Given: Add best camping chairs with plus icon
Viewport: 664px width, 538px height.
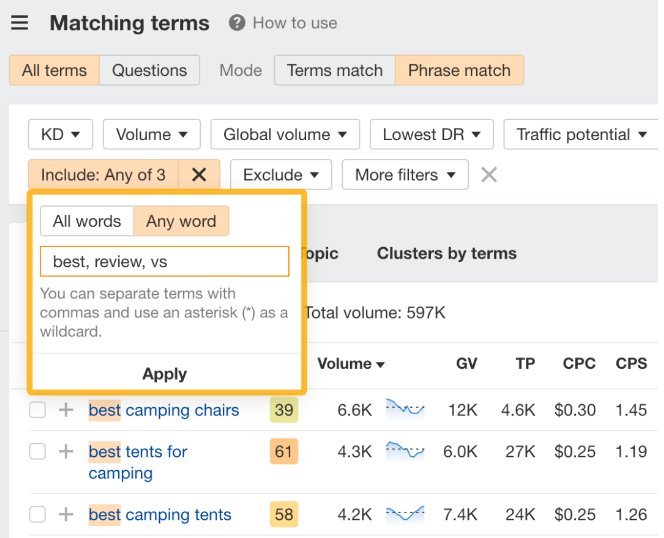Looking at the screenshot, I should pos(66,410).
